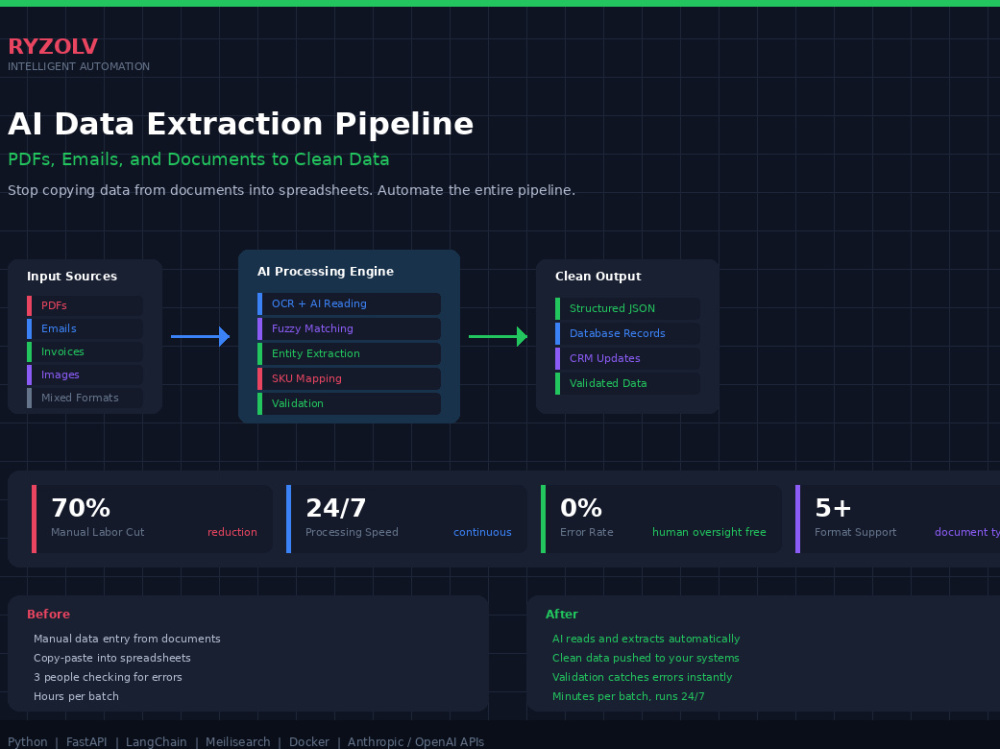Click the Clean Output card title

click(598, 276)
